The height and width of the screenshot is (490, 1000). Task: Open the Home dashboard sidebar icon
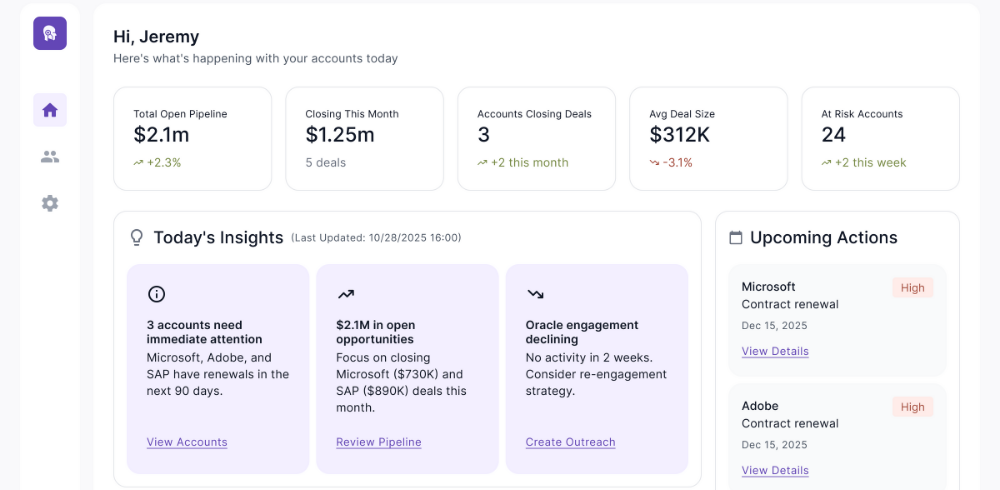click(50, 110)
